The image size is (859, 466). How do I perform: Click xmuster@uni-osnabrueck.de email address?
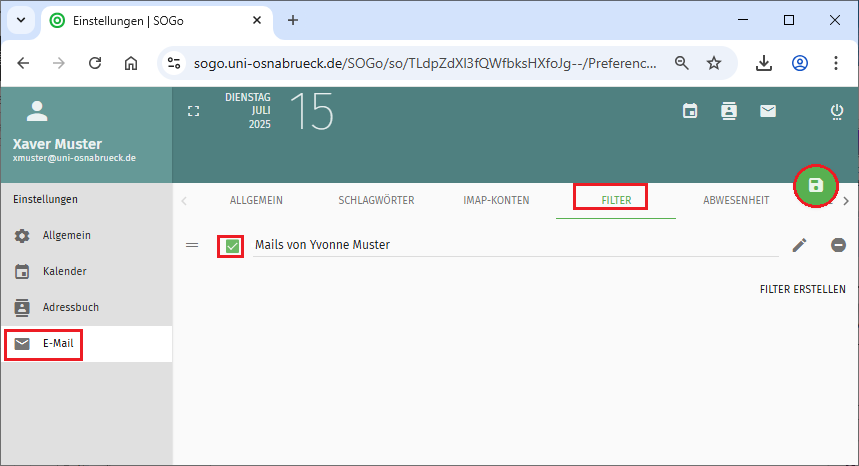(x=74, y=158)
